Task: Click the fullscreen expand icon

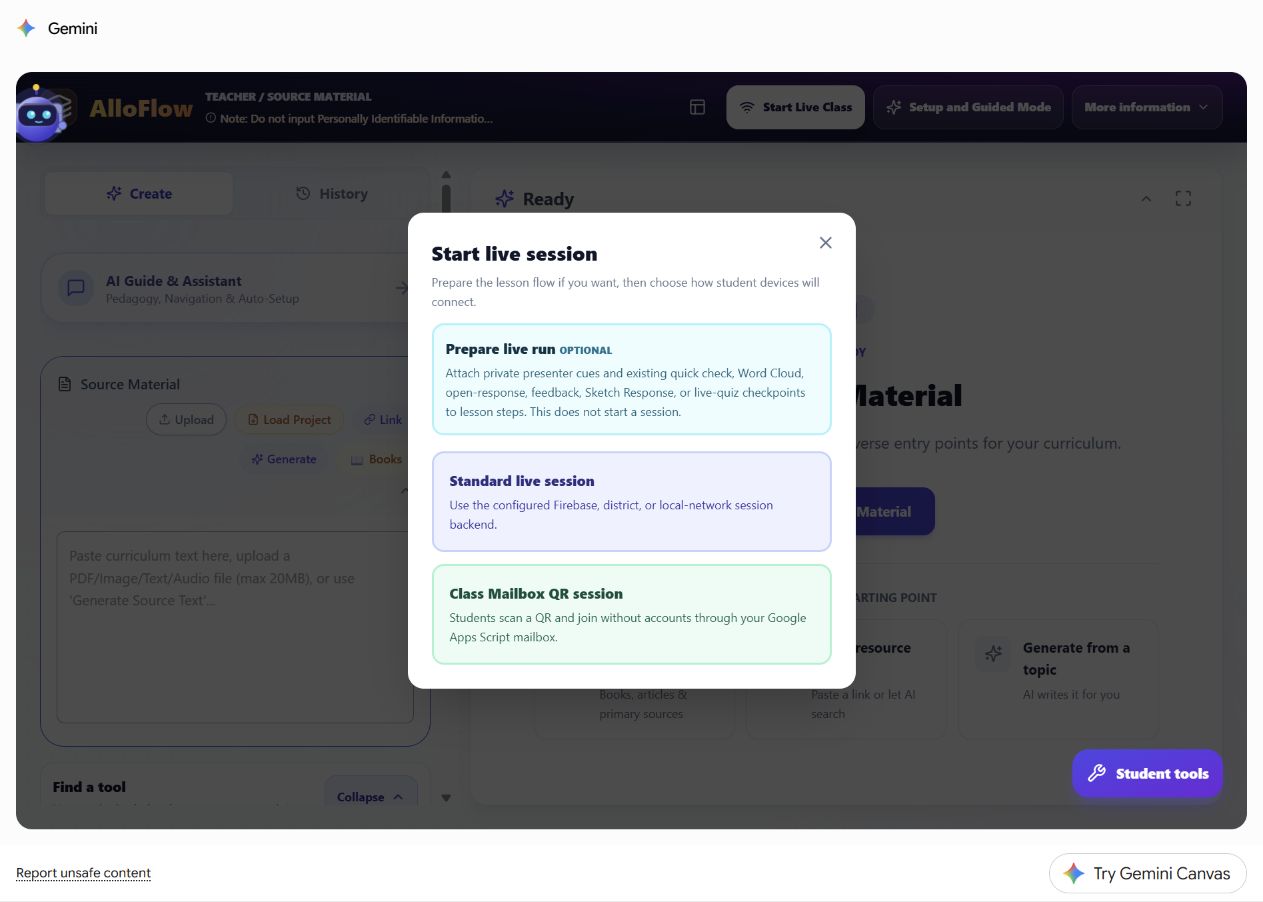Action: click(1183, 199)
